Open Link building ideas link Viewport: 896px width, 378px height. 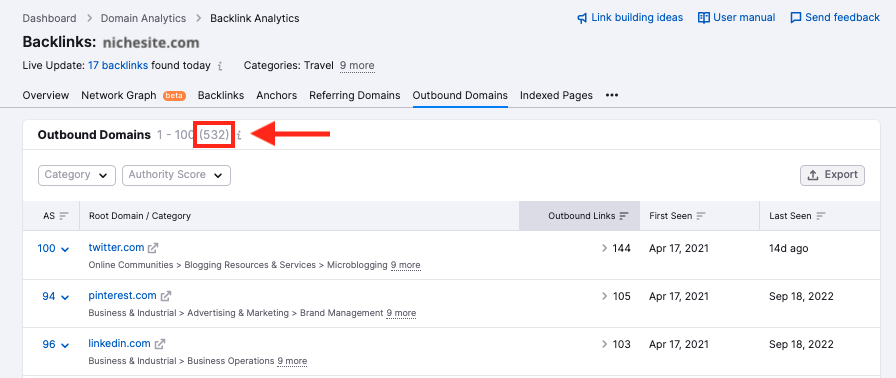click(630, 18)
